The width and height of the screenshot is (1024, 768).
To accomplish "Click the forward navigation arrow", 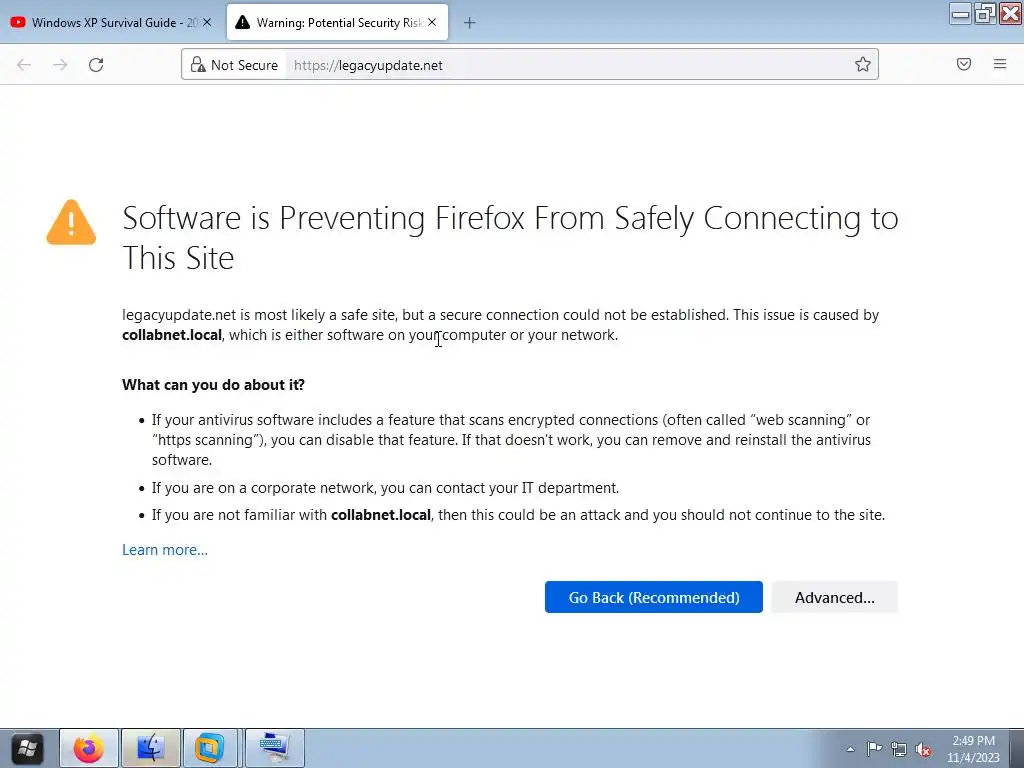I will pyautogui.click(x=60, y=65).
